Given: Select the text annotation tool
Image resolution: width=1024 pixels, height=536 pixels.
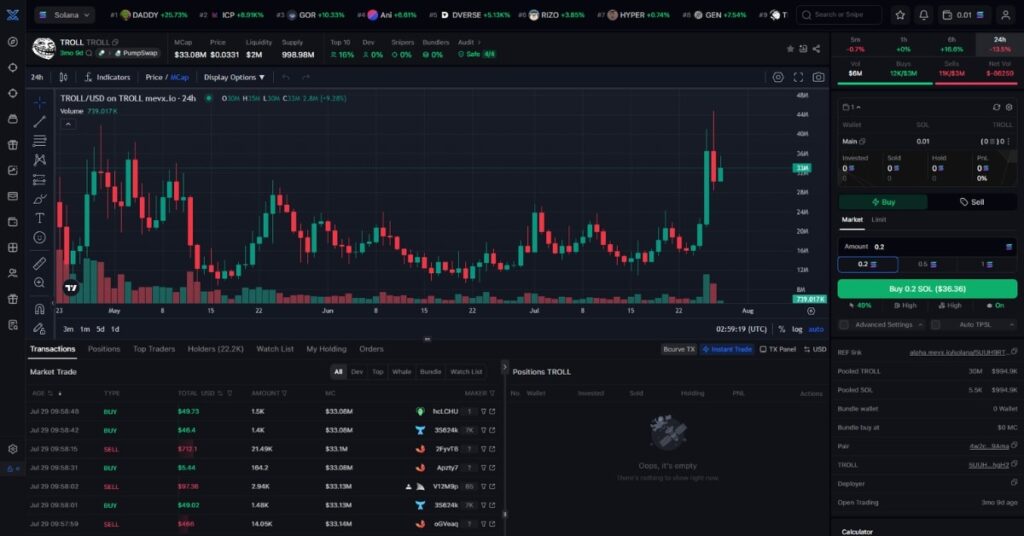Looking at the screenshot, I should (x=39, y=218).
